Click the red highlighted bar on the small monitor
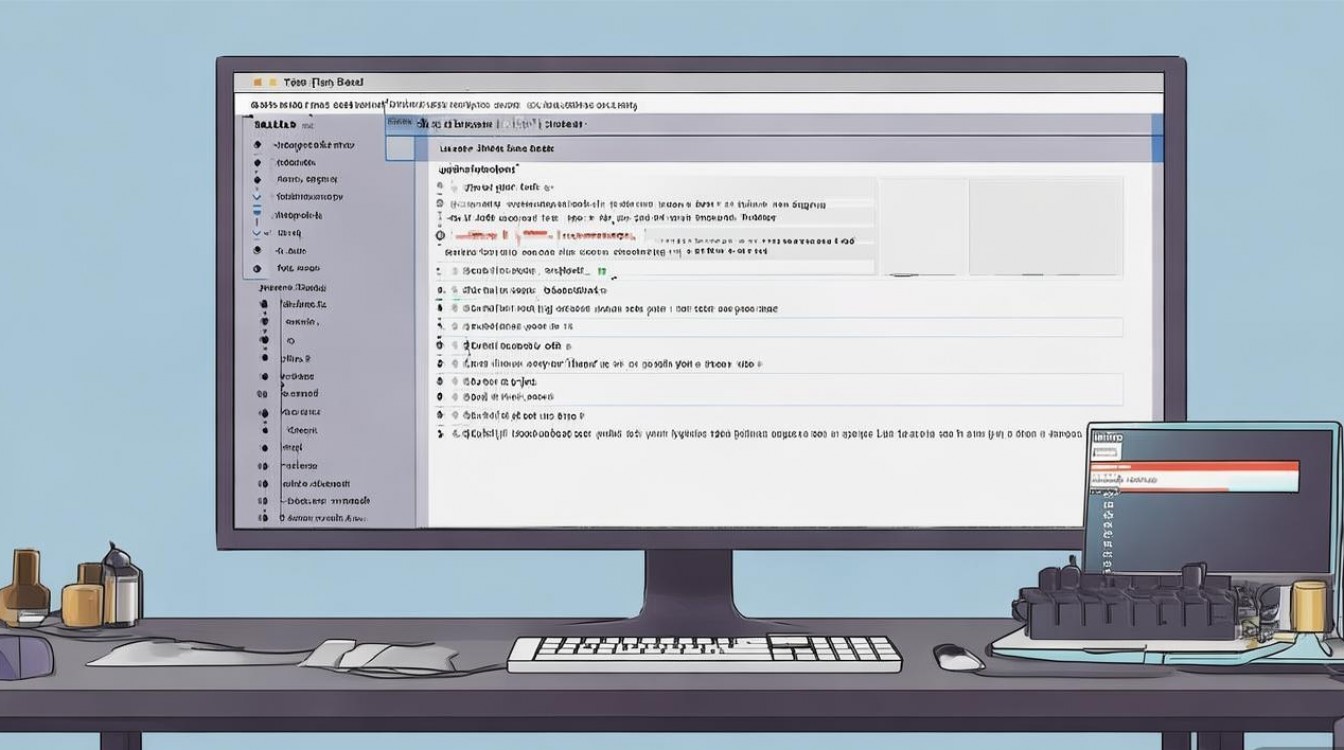 click(1195, 468)
